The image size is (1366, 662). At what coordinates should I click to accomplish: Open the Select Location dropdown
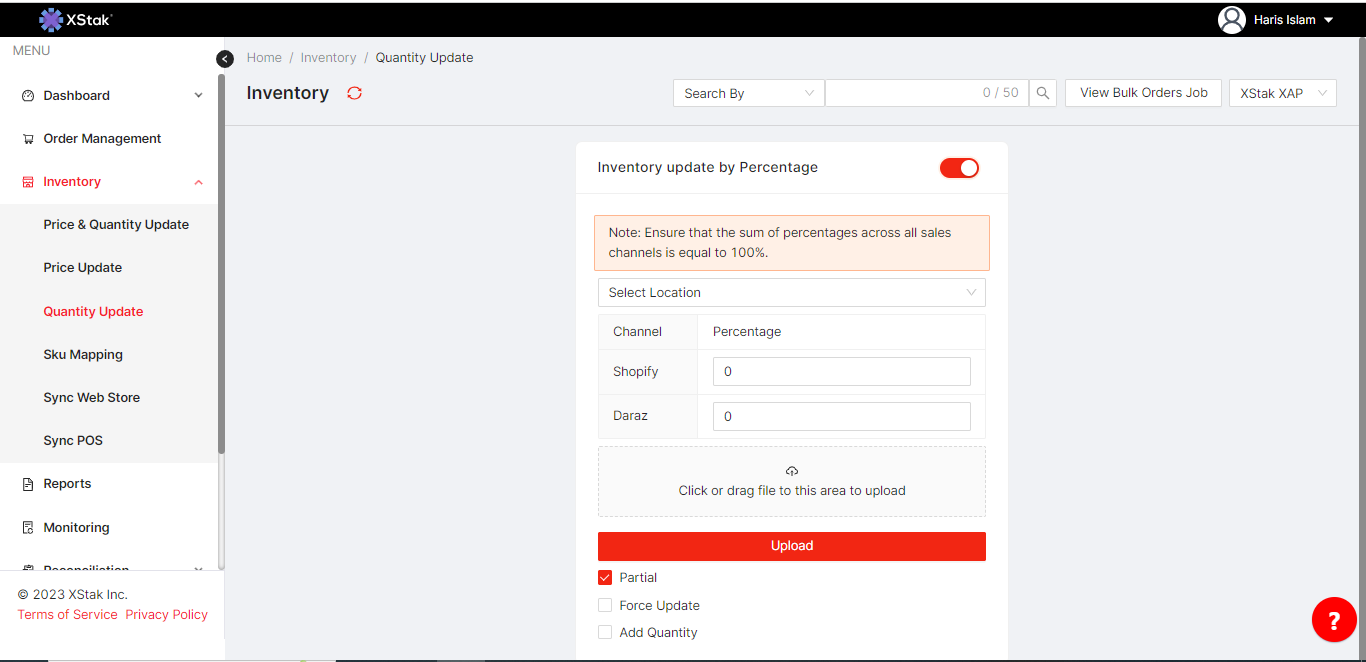click(791, 293)
